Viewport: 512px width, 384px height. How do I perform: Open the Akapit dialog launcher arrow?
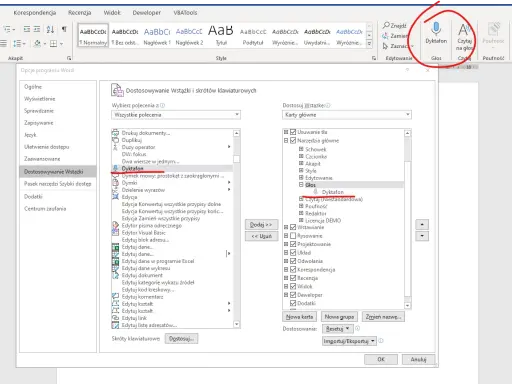pyautogui.click(x=69, y=58)
